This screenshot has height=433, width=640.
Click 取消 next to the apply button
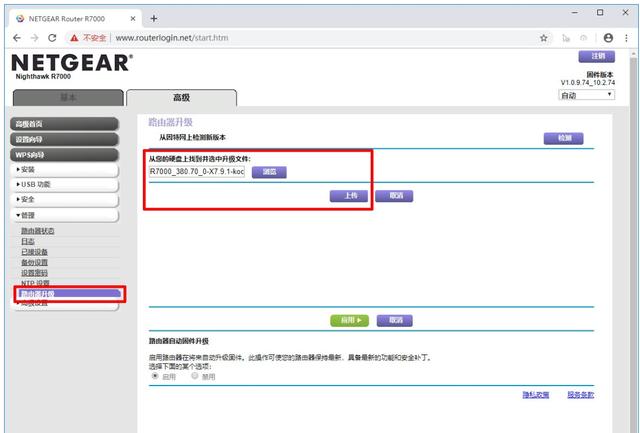pyautogui.click(x=394, y=320)
